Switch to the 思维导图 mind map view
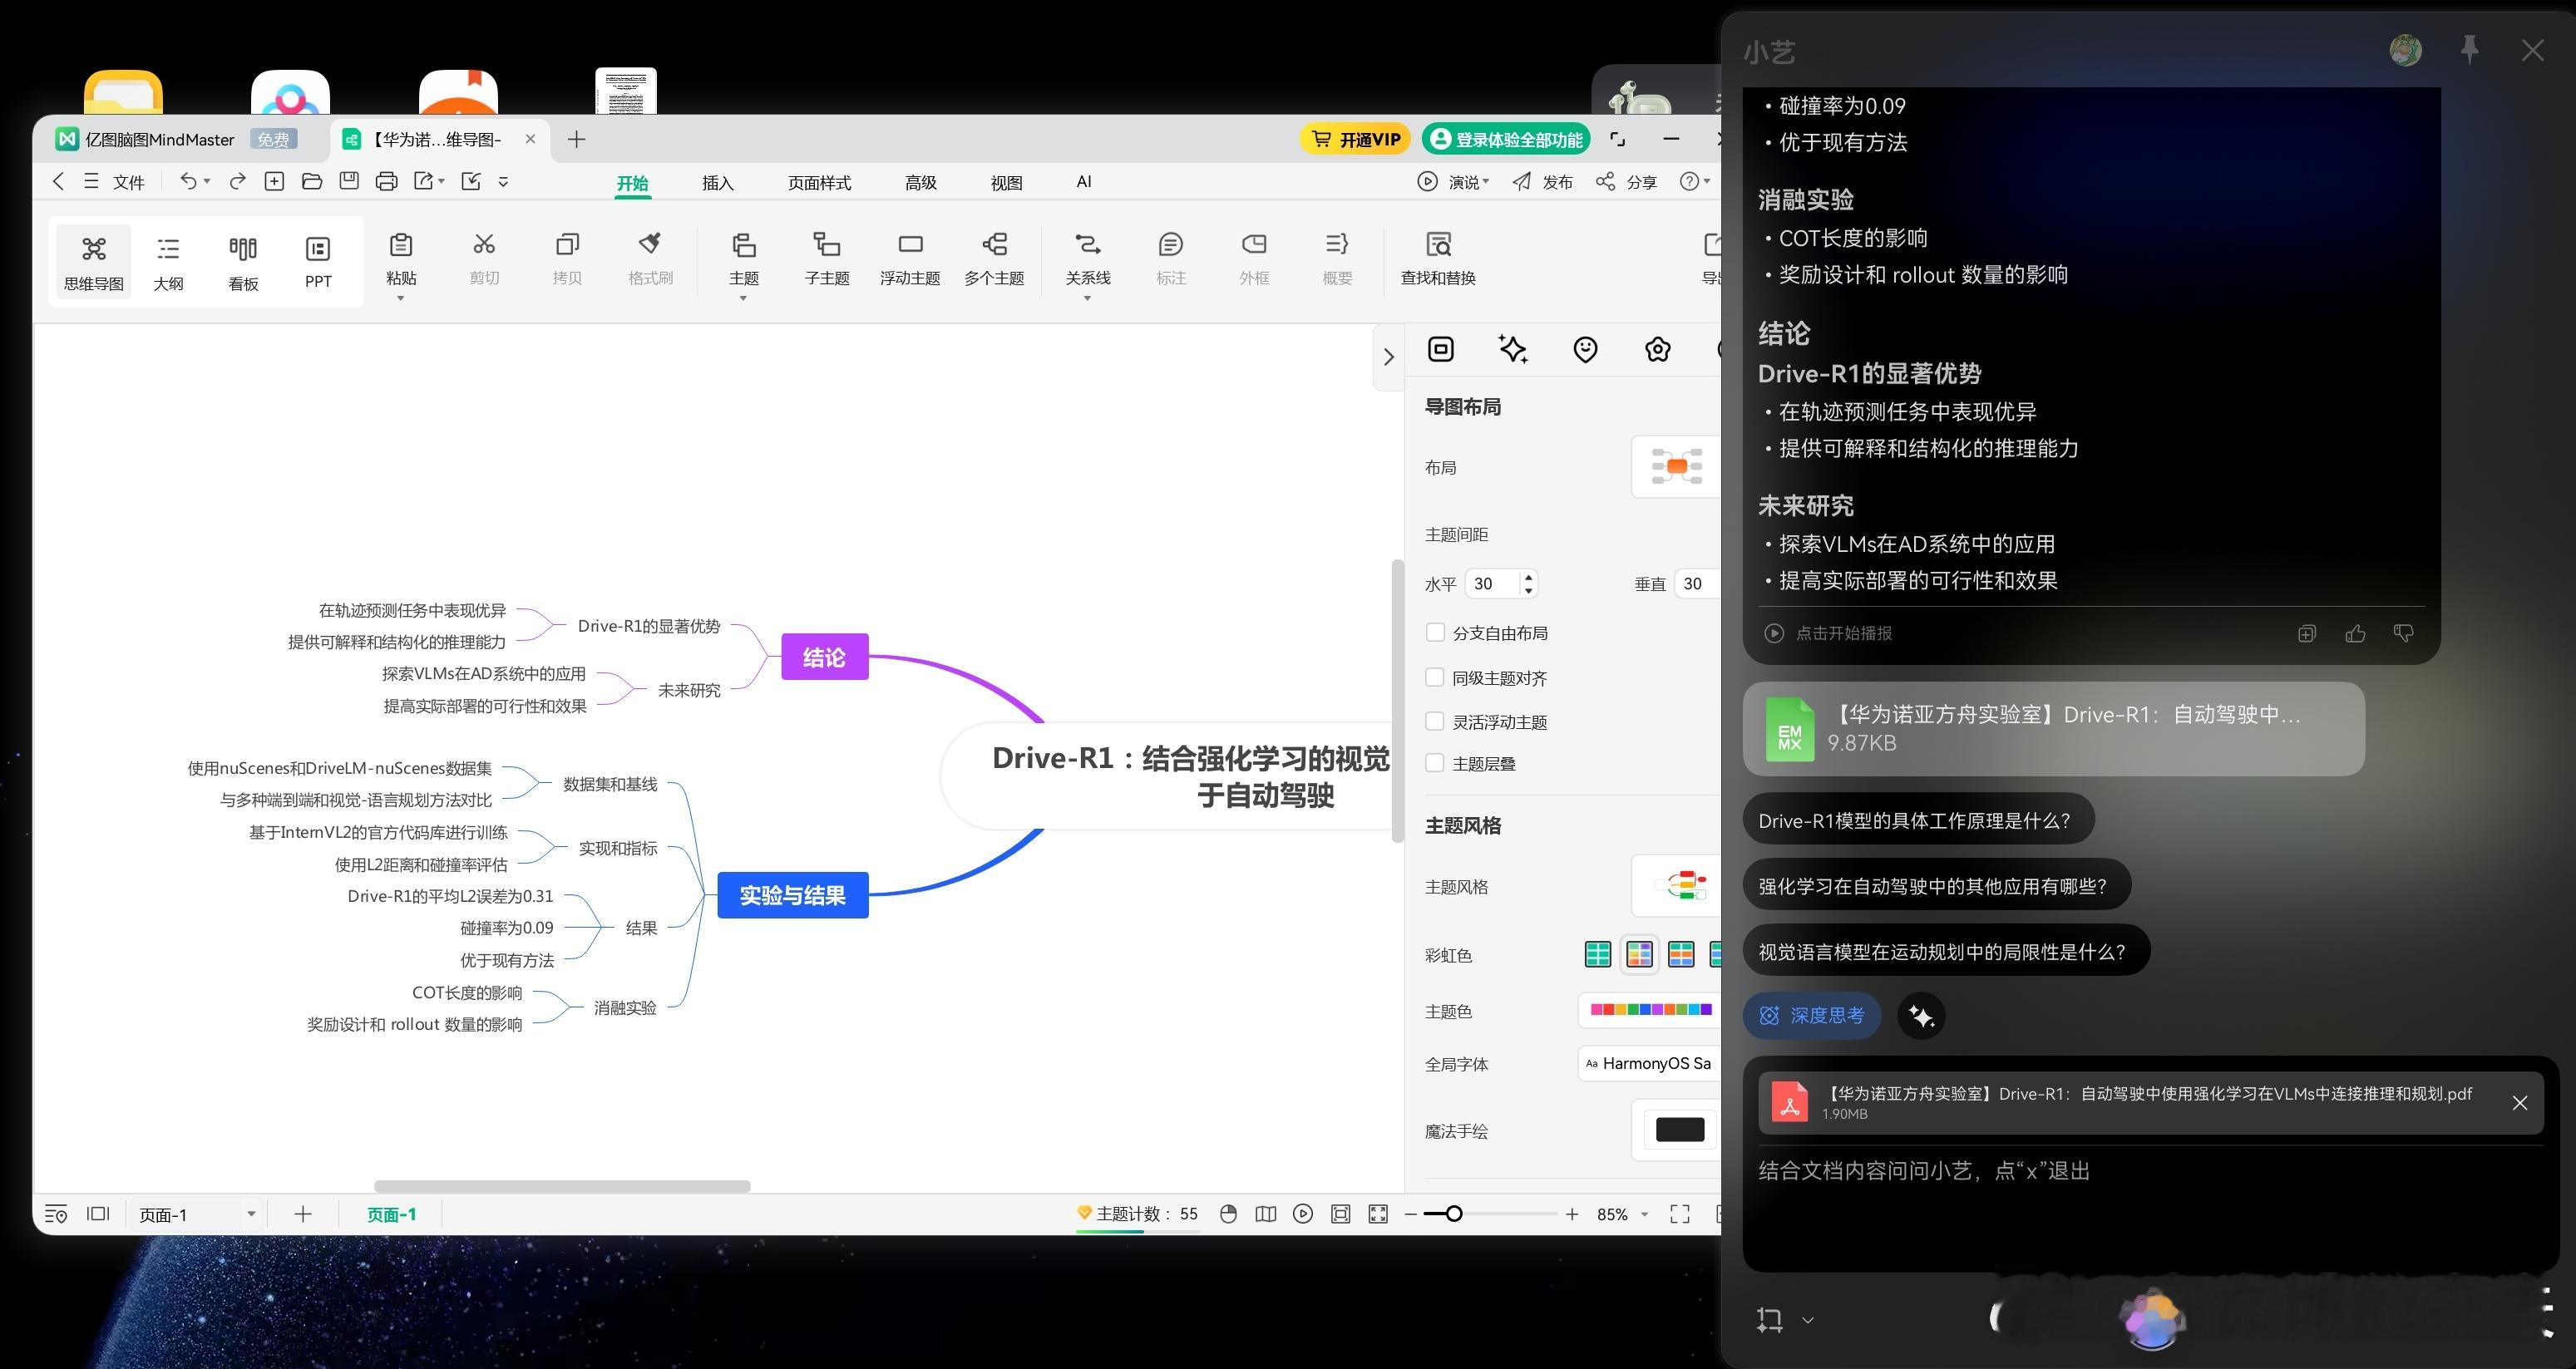 tap(94, 262)
